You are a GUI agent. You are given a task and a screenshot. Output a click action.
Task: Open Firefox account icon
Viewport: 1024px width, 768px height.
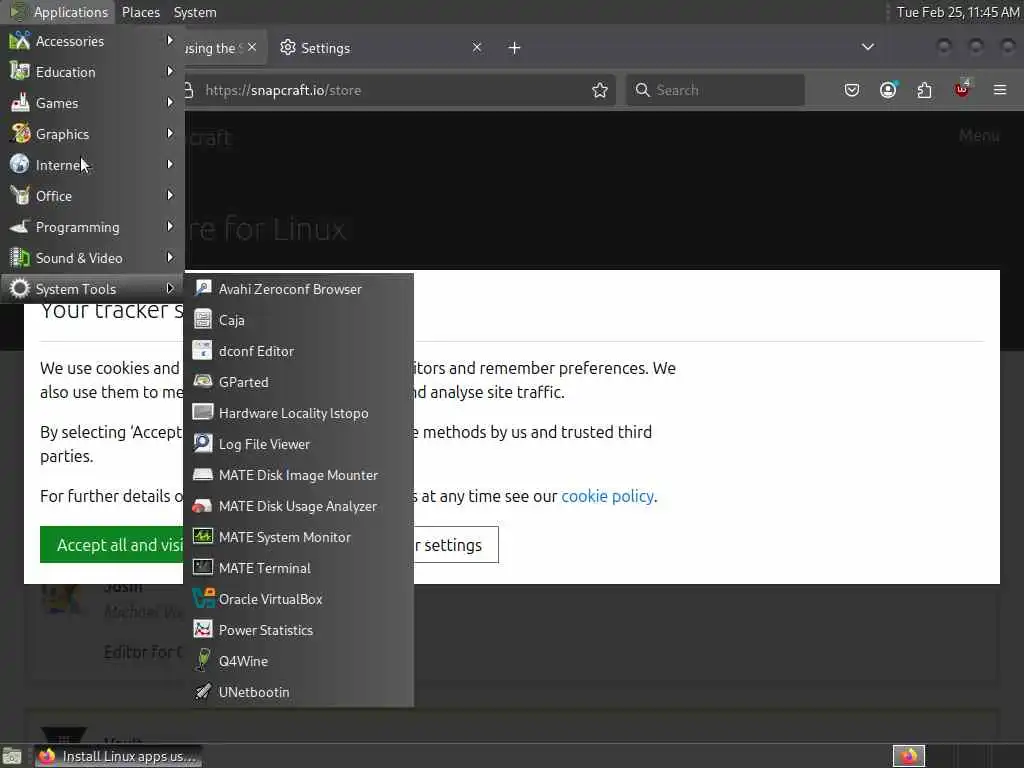point(888,90)
